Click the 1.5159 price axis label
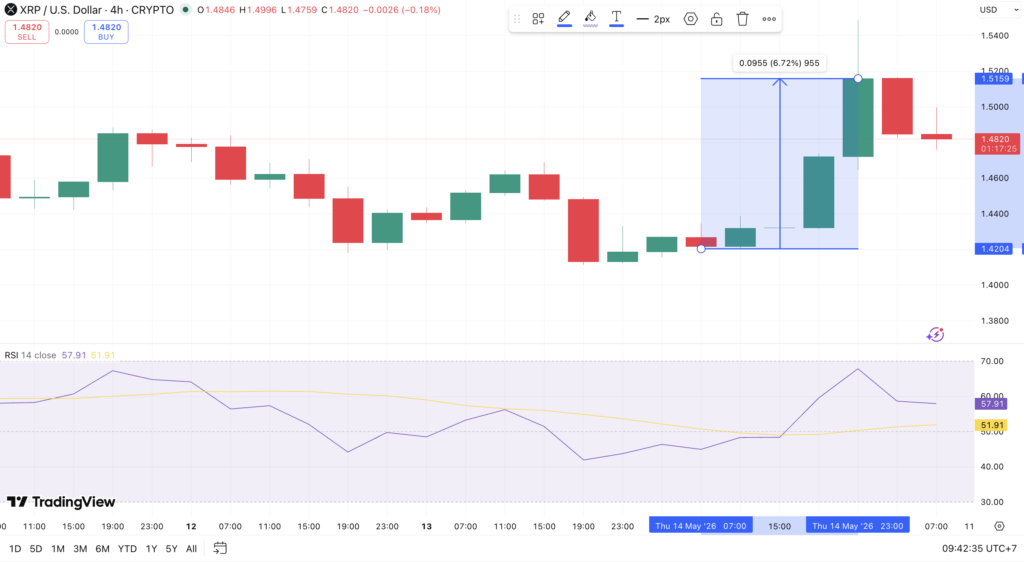 pyautogui.click(x=993, y=78)
